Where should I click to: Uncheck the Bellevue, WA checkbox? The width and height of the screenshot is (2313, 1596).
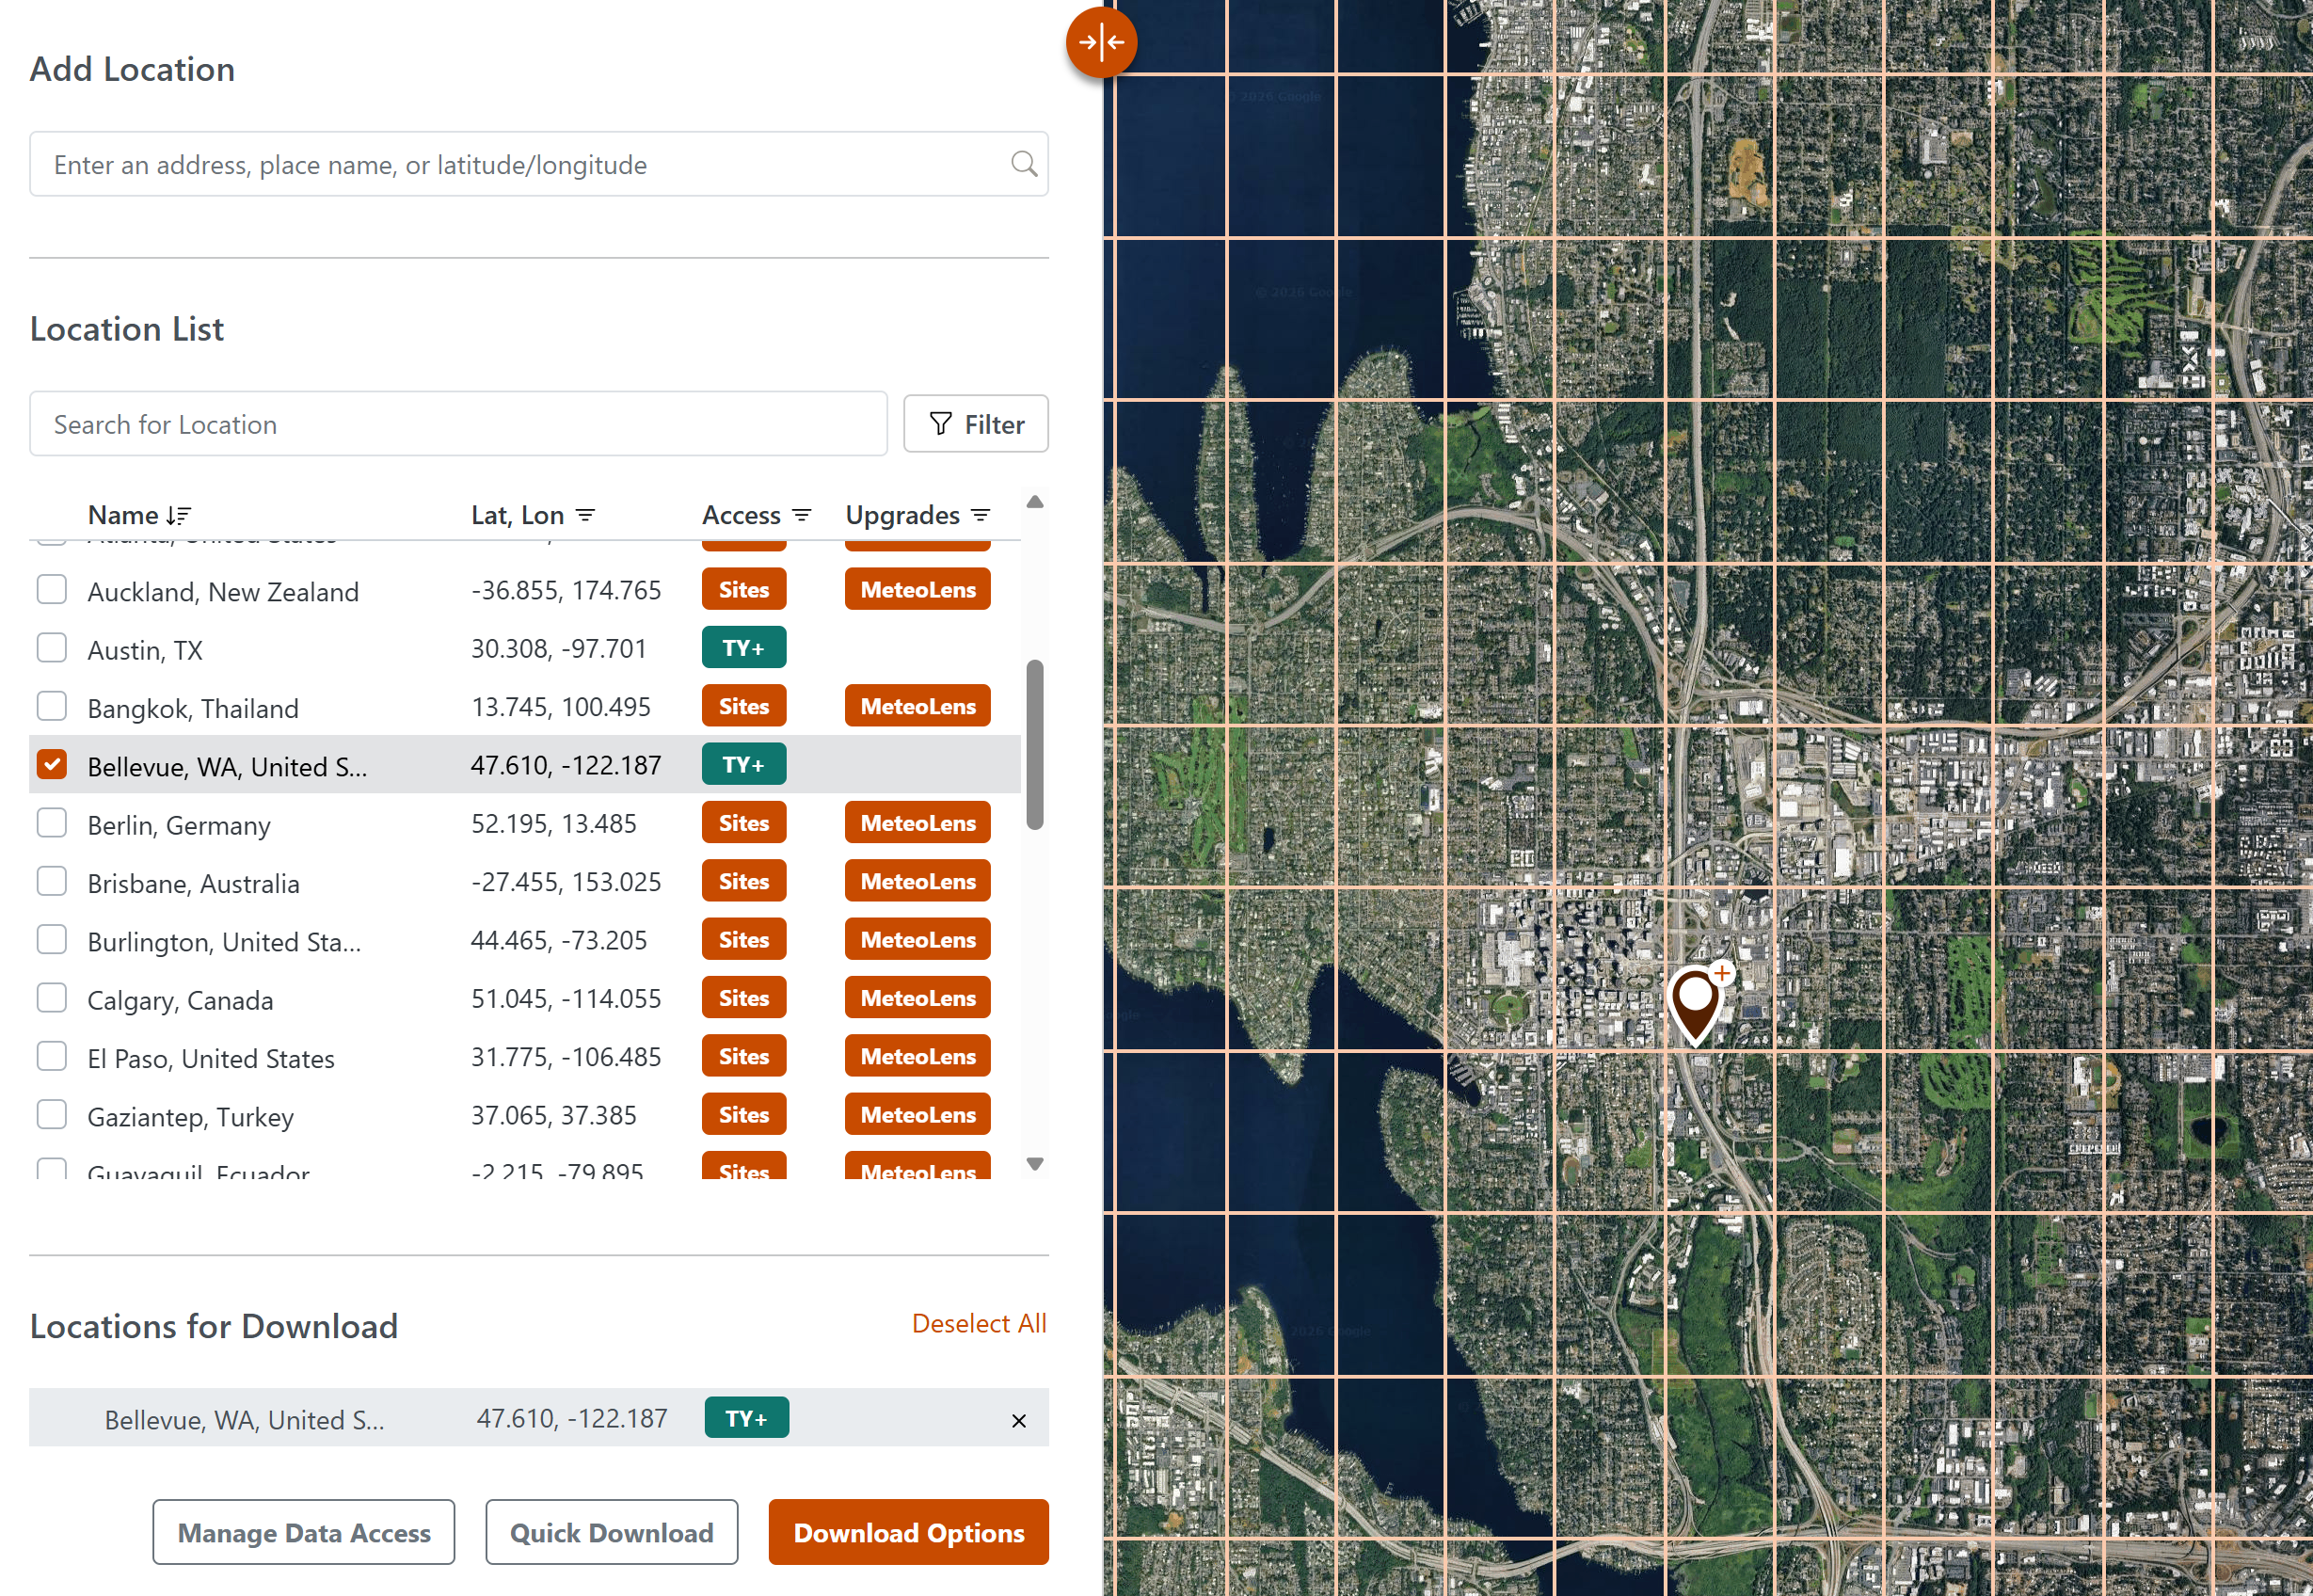pos(52,765)
